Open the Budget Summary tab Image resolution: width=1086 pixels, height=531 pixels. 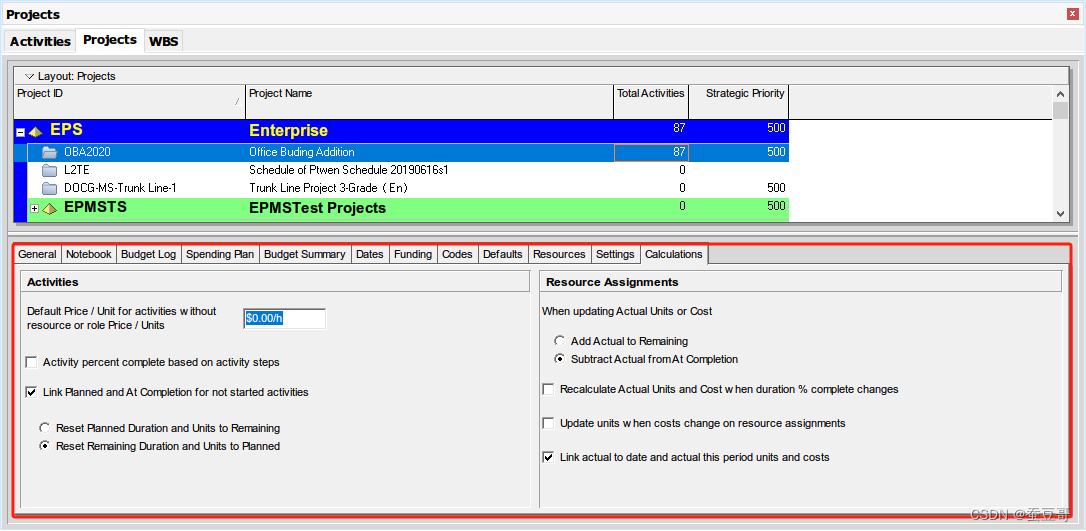(305, 254)
